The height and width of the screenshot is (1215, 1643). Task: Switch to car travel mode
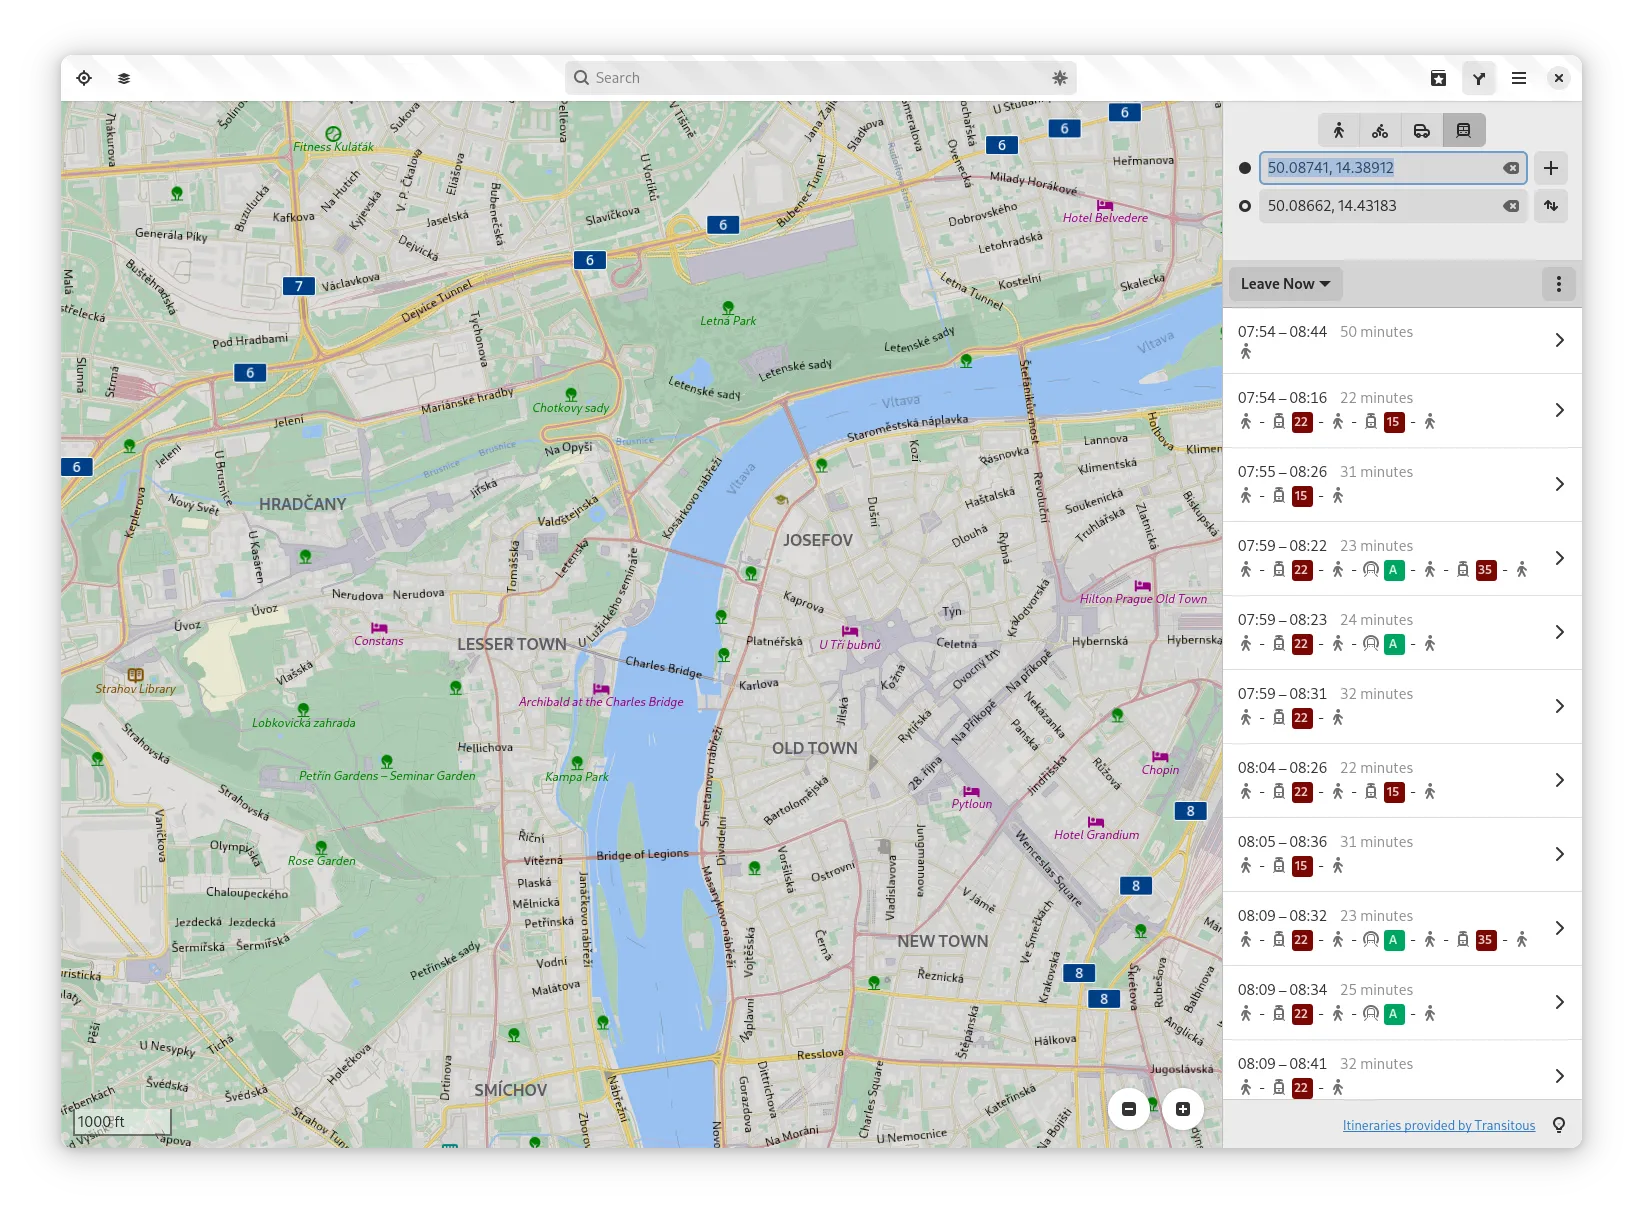[1421, 130]
